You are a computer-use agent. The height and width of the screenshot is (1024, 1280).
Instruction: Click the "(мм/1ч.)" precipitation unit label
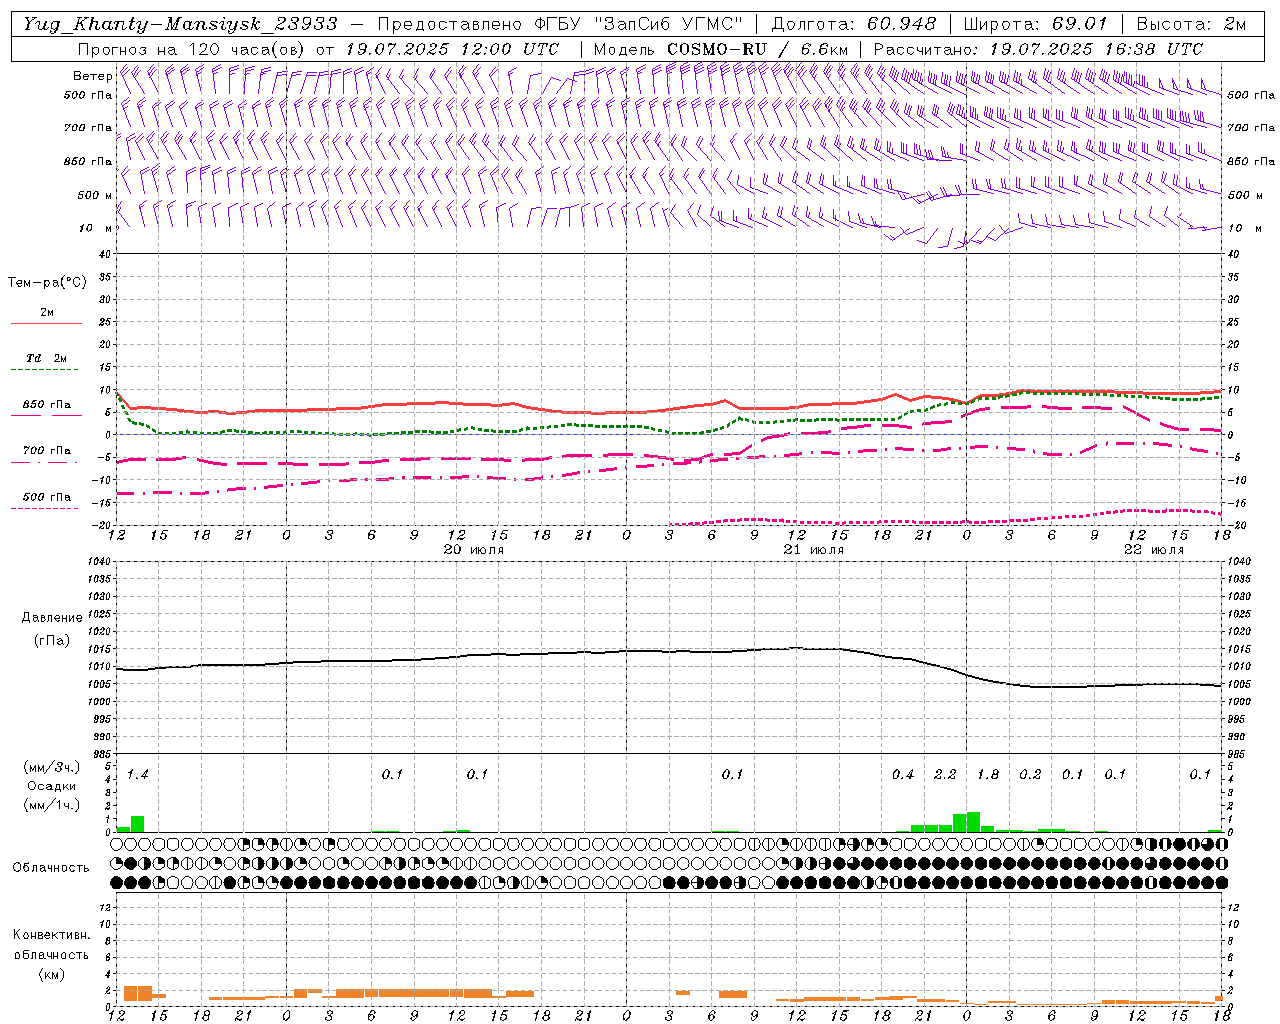[51, 805]
